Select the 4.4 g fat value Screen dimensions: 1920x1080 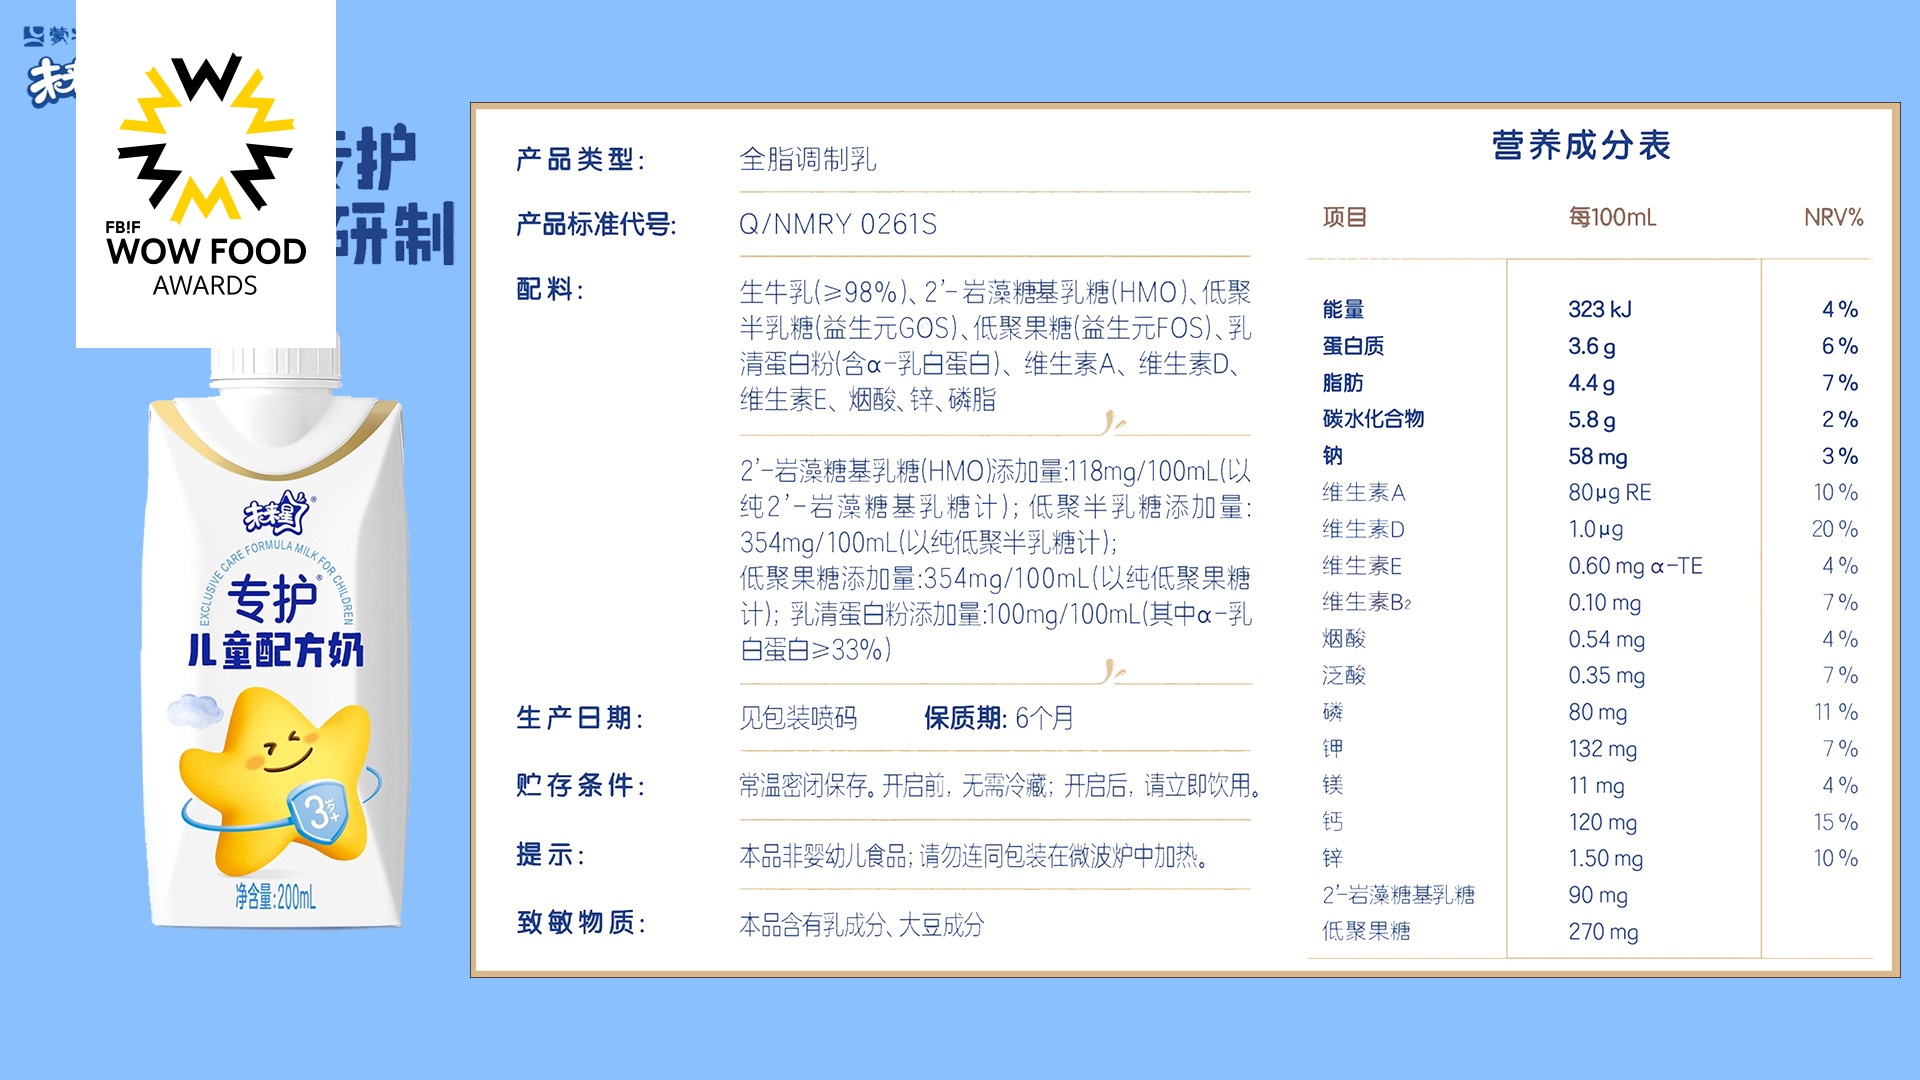coord(1592,383)
